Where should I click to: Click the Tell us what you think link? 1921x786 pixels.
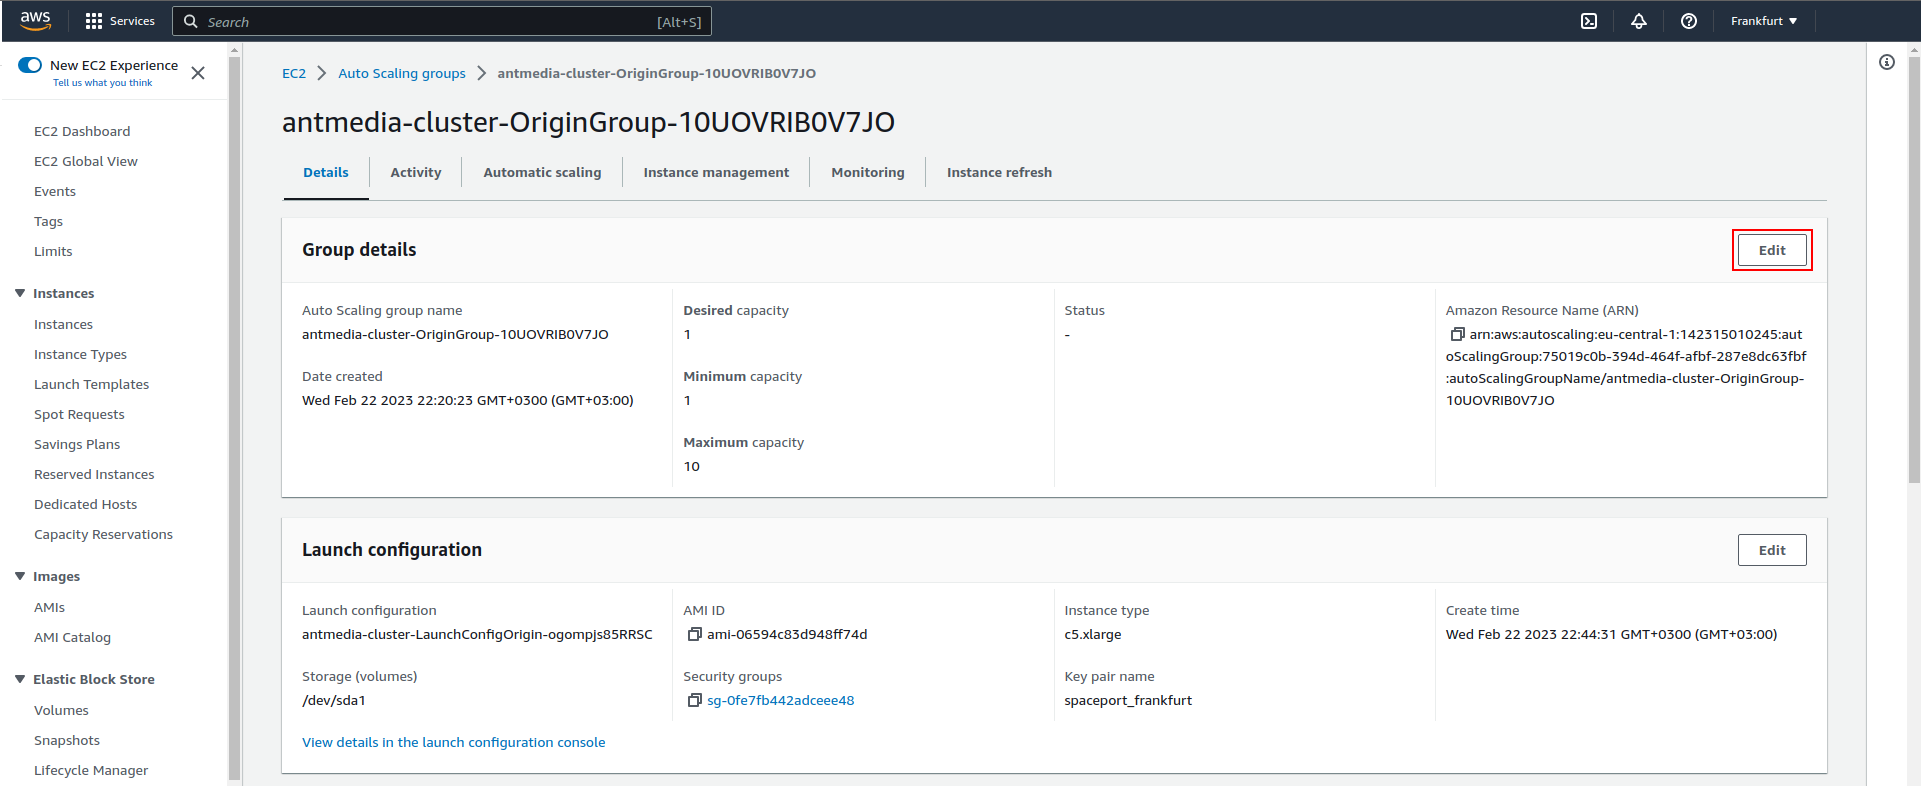tap(102, 83)
